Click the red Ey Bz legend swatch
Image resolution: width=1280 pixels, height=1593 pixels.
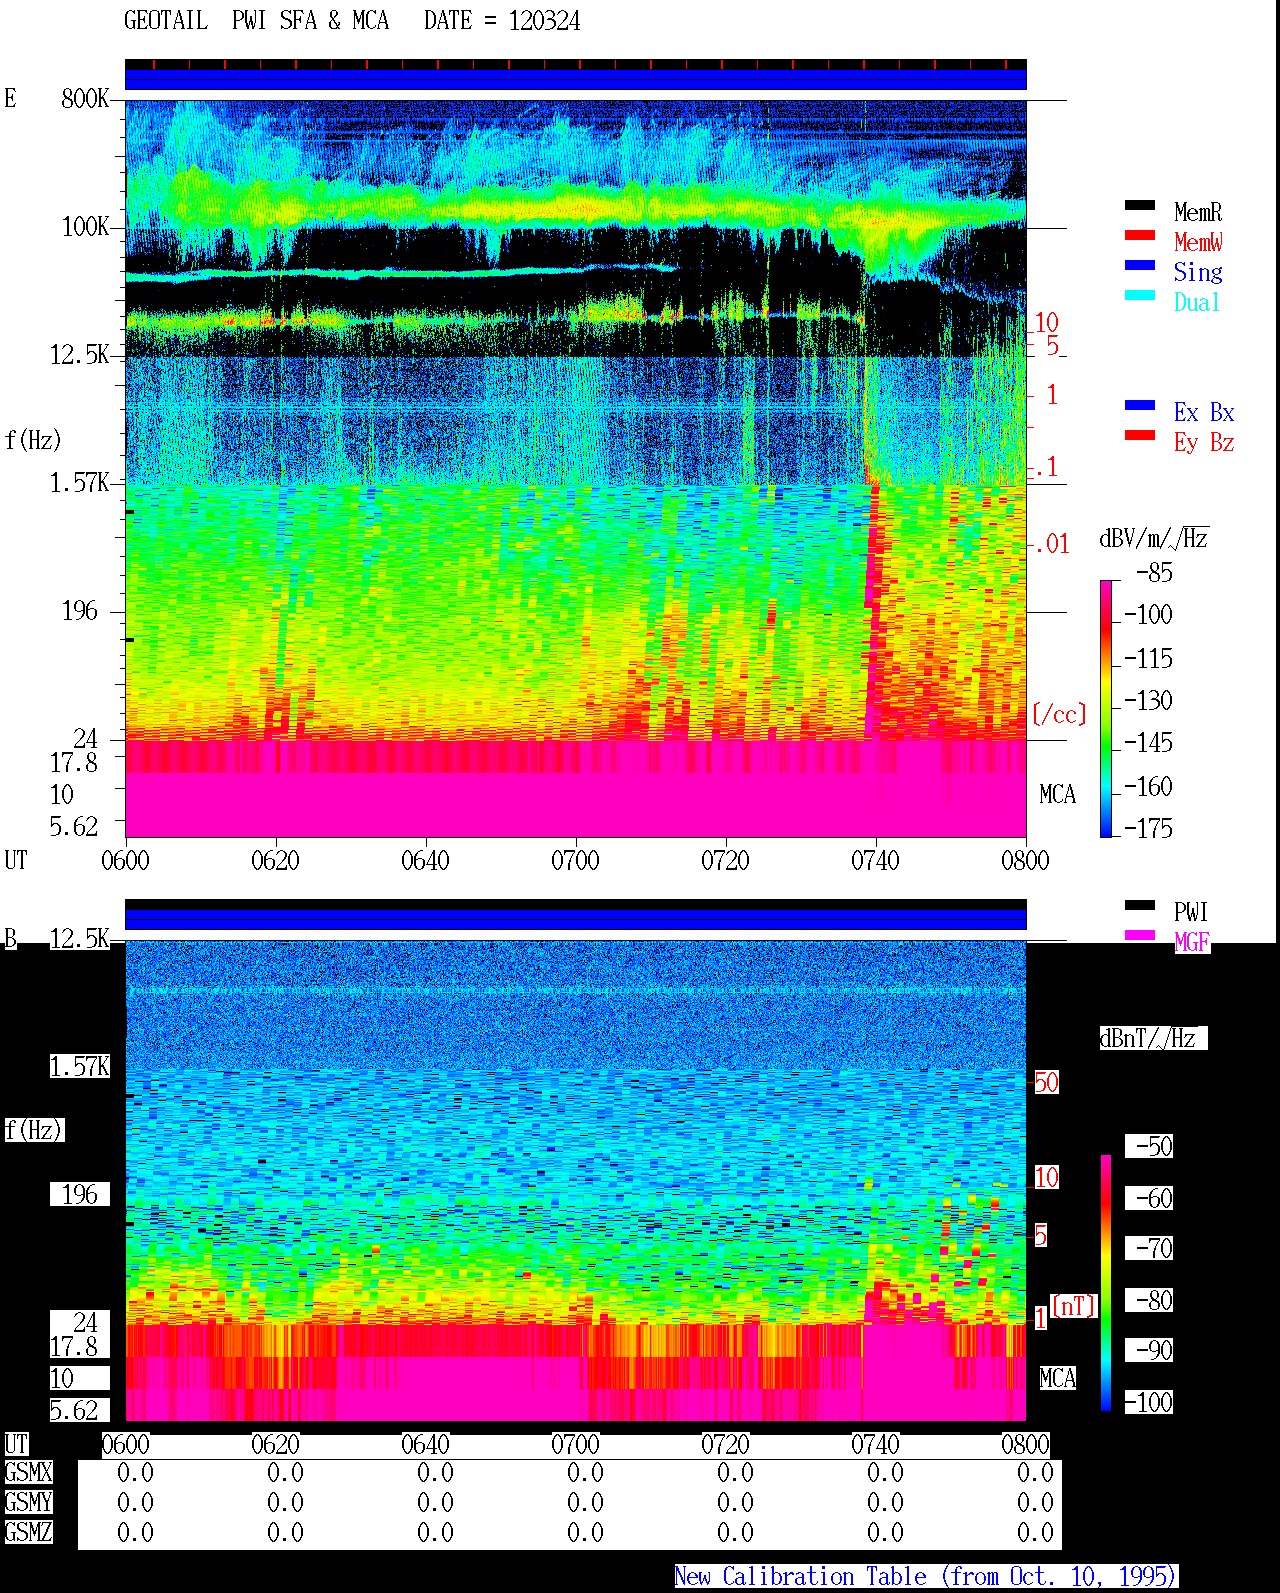(x=1140, y=436)
